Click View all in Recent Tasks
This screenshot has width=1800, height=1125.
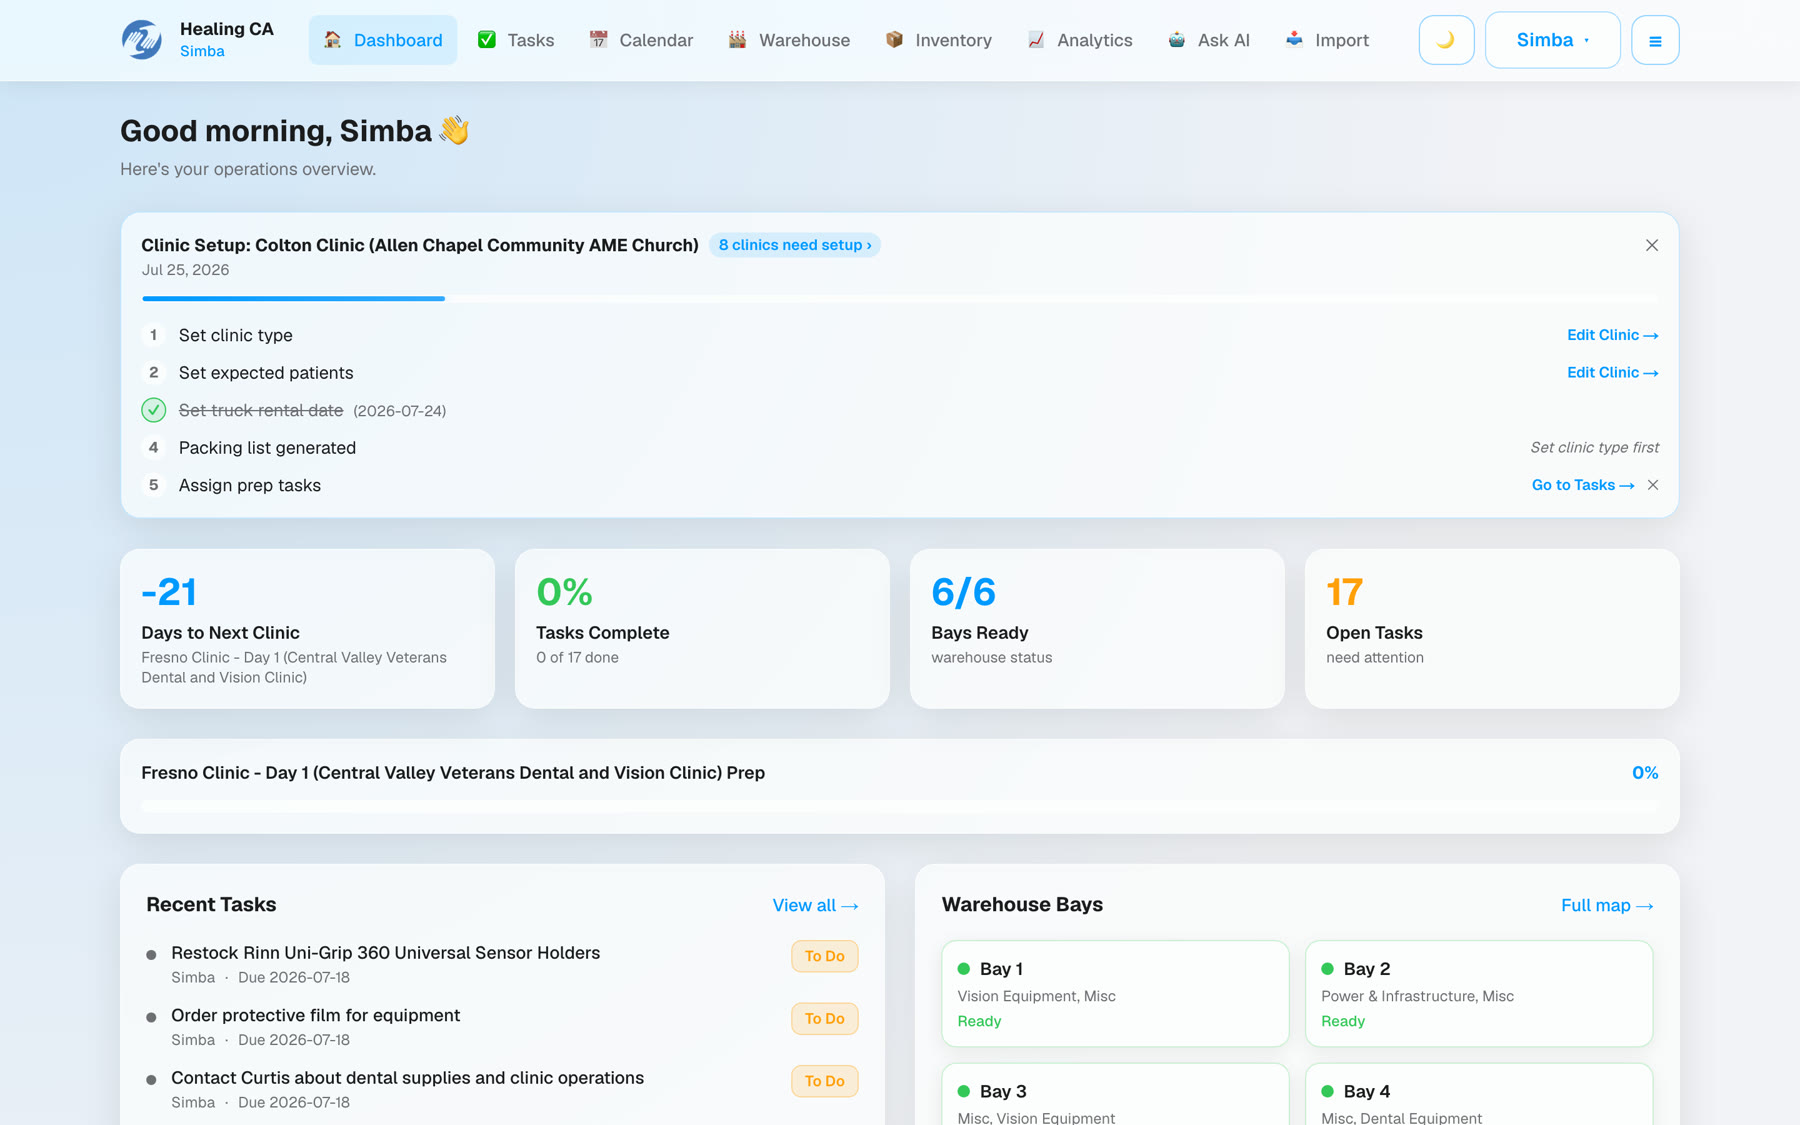(815, 905)
